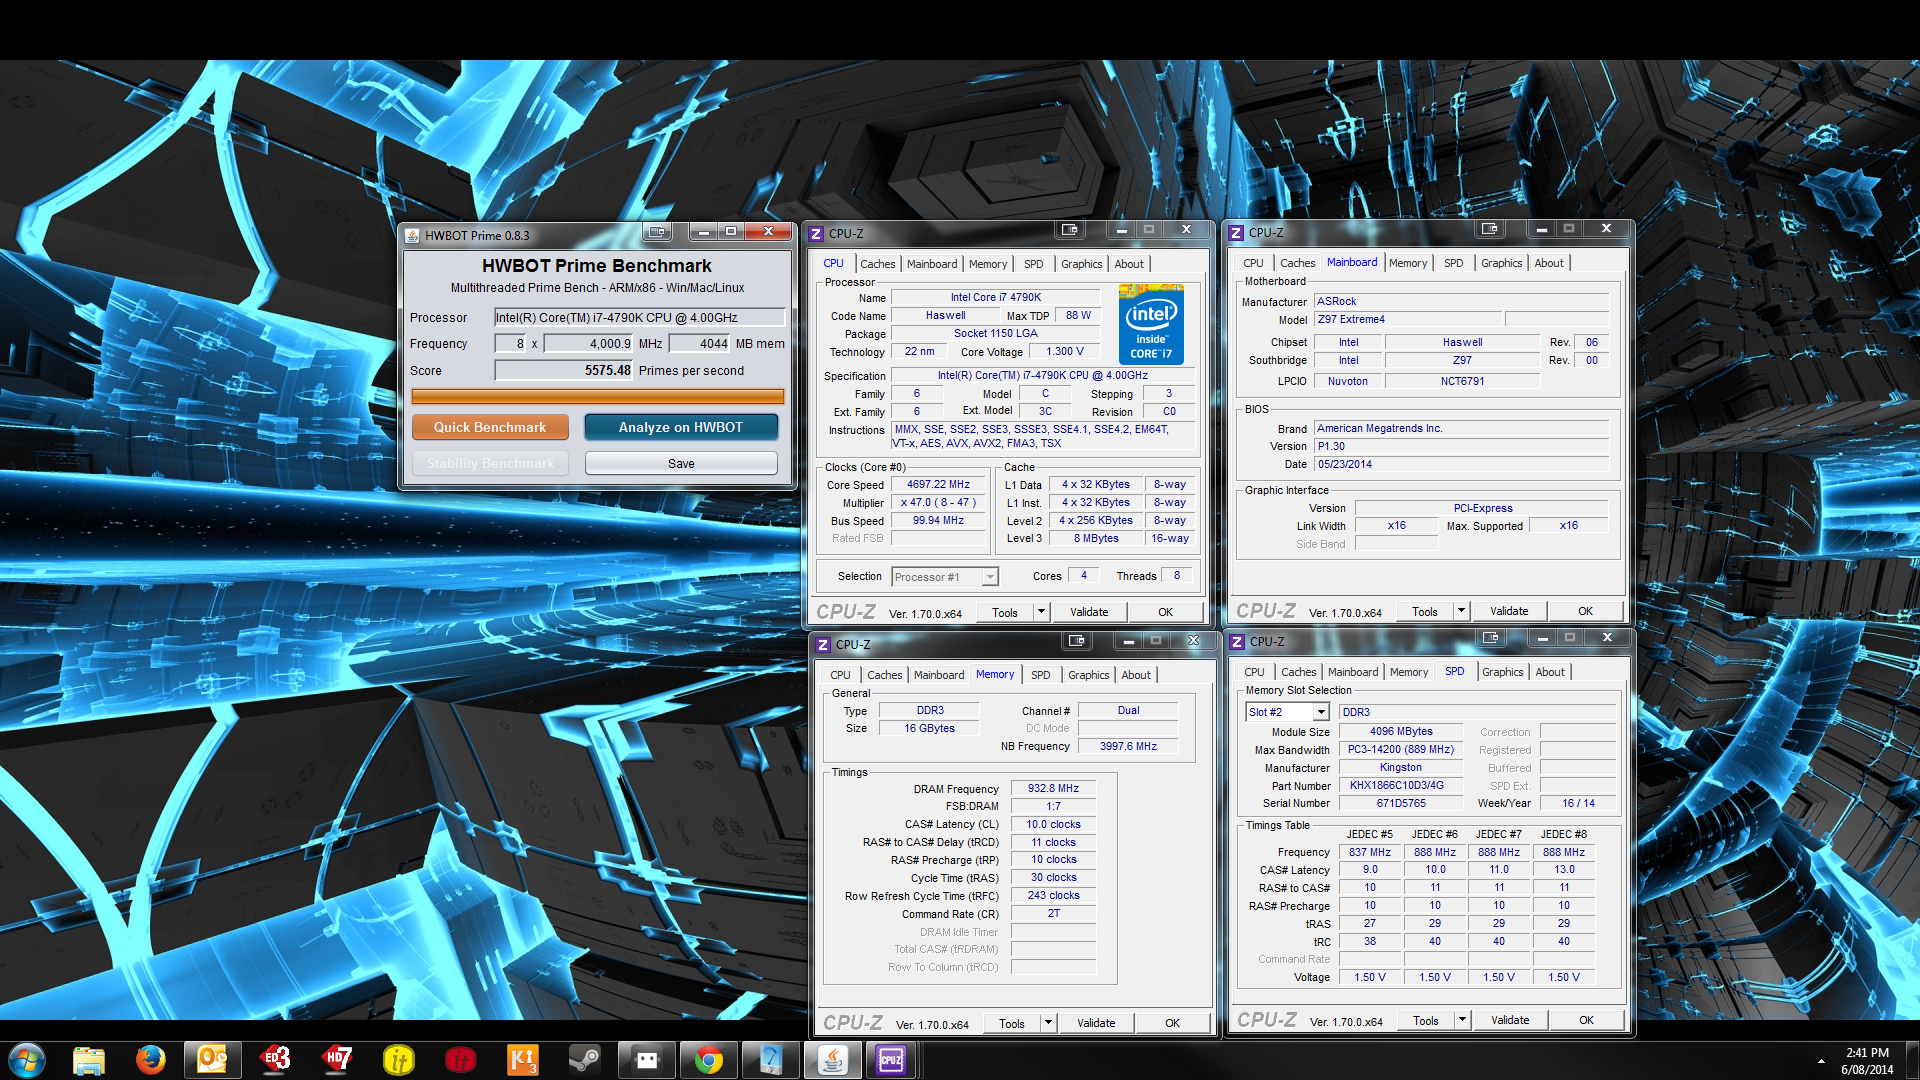Open Google Chrome from the taskbar
The image size is (1920, 1080).
[x=709, y=1059]
